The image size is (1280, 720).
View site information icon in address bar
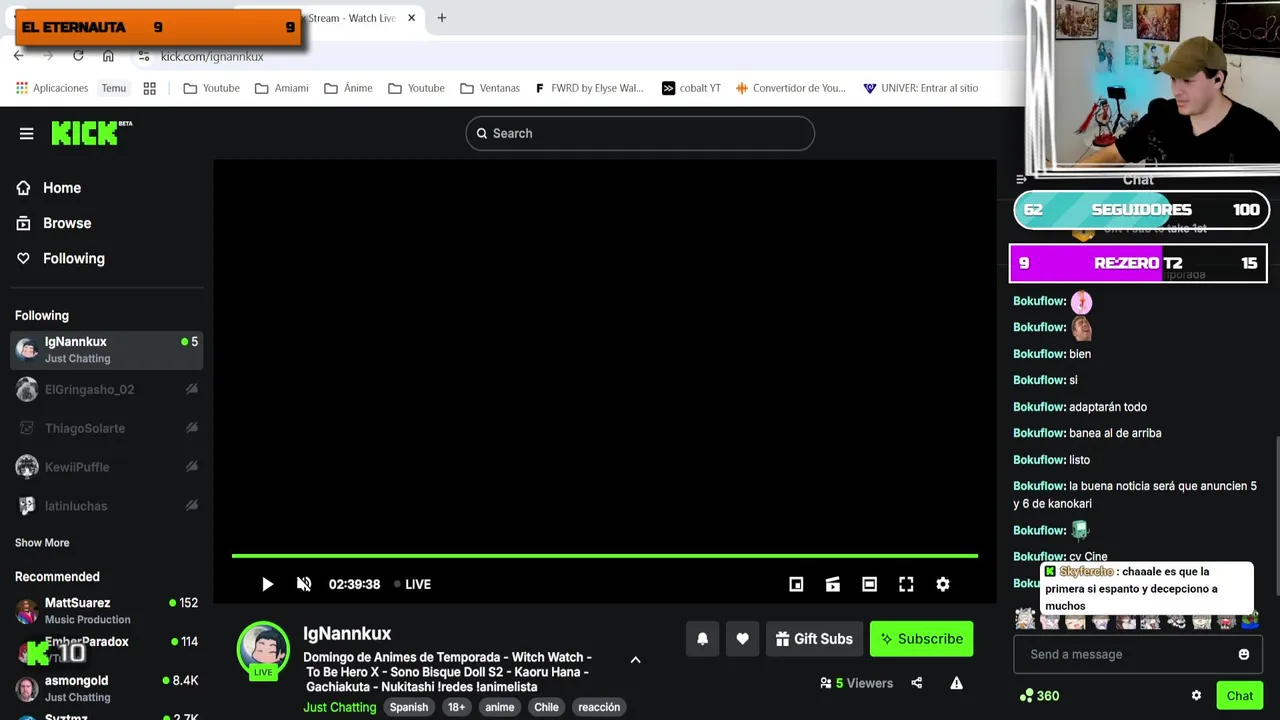[x=144, y=56]
